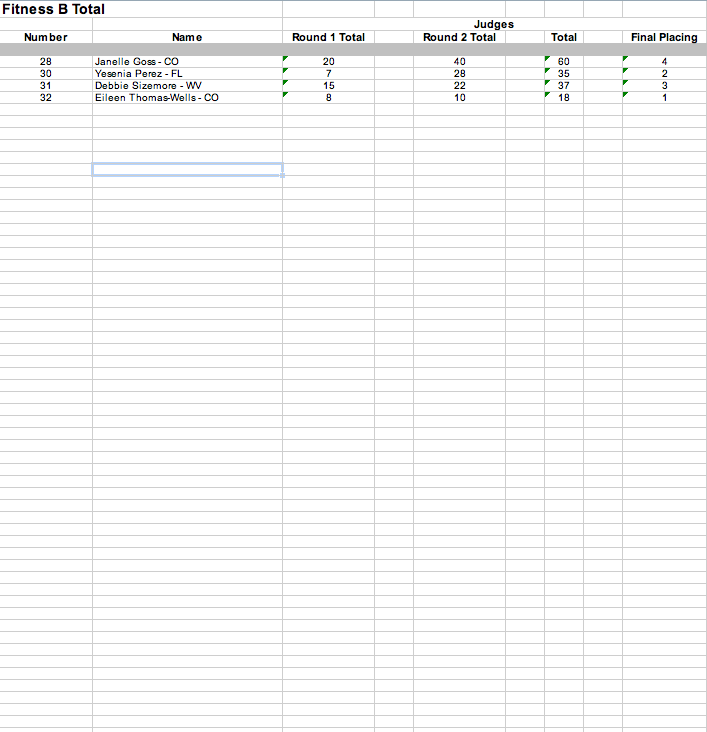707x732 pixels.
Task: Click competitor number 32 cell
Action: click(46, 98)
